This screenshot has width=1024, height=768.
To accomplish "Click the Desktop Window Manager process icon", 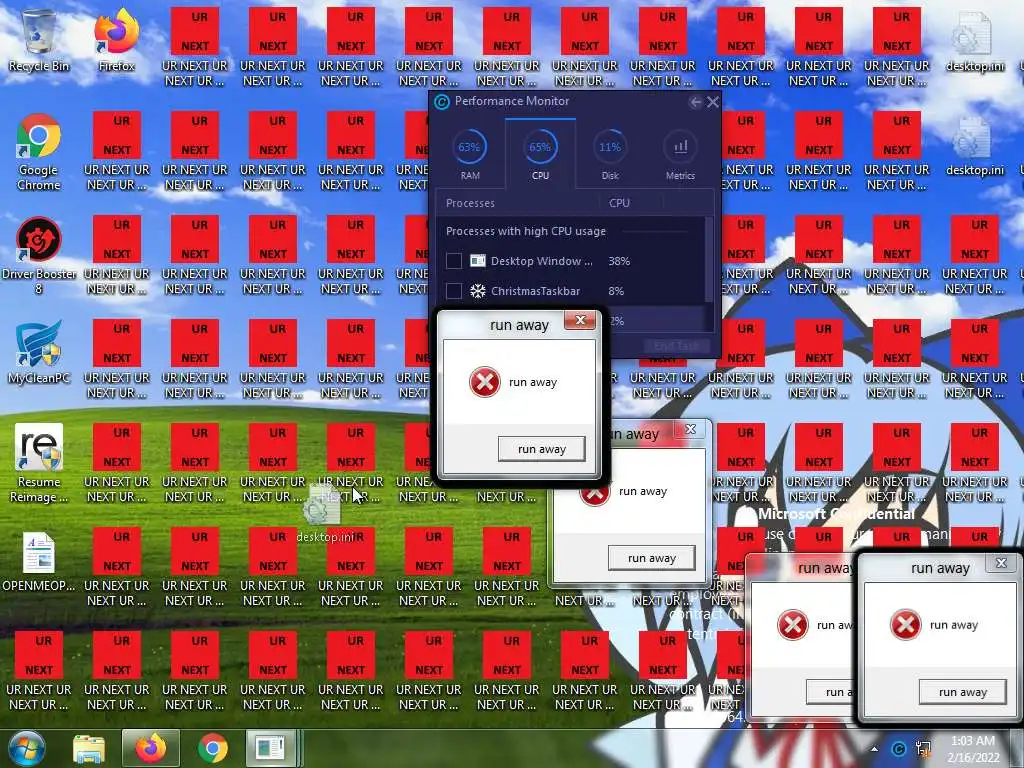I will 478,261.
